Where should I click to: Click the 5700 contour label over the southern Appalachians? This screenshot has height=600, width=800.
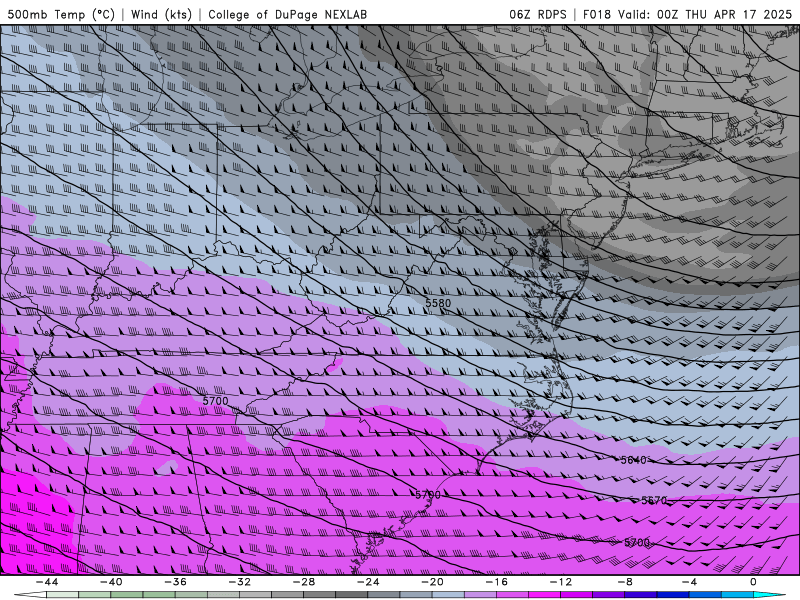tap(215, 401)
